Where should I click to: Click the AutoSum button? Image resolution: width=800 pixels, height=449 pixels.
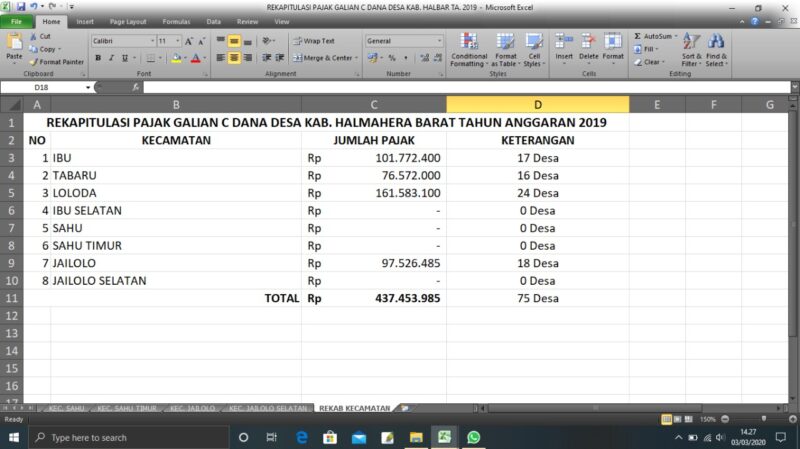pyautogui.click(x=656, y=36)
